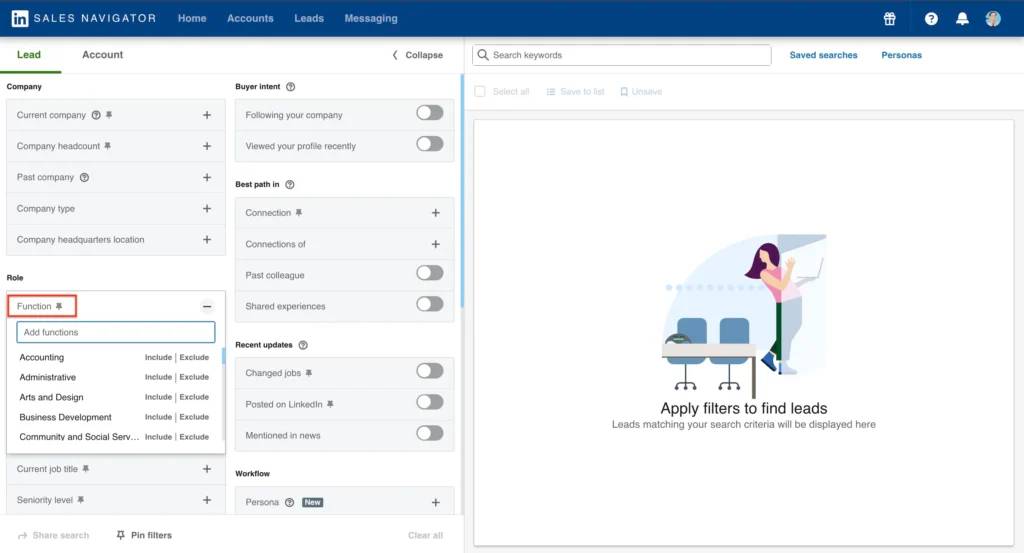This screenshot has width=1024, height=553.
Task: Click the Search keywords field
Action: (622, 55)
